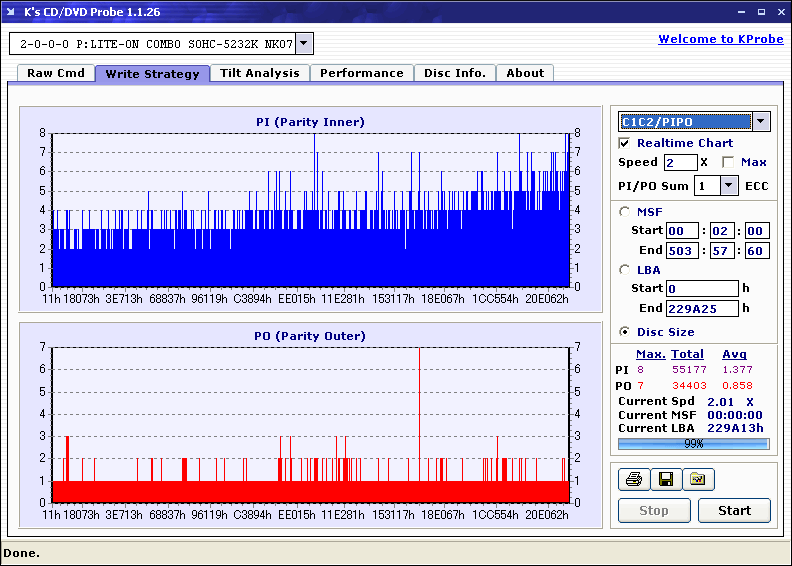Go to the Performance tab
Image resolution: width=792 pixels, height=566 pixels.
click(362, 73)
